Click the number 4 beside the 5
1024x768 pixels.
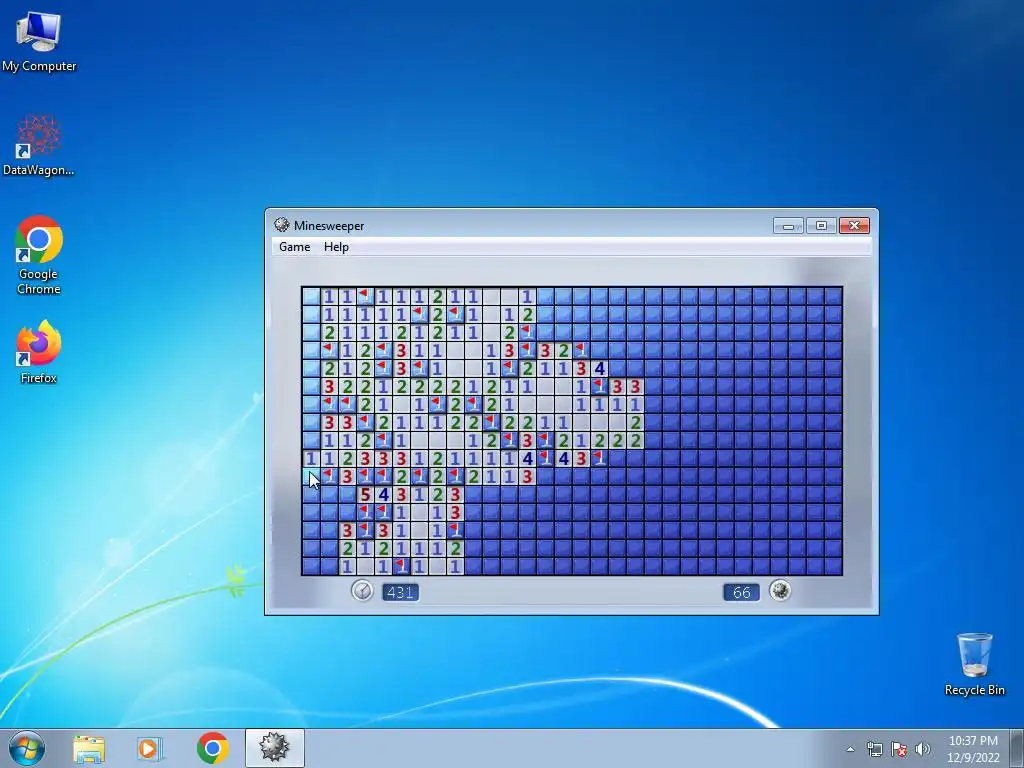[x=383, y=494]
